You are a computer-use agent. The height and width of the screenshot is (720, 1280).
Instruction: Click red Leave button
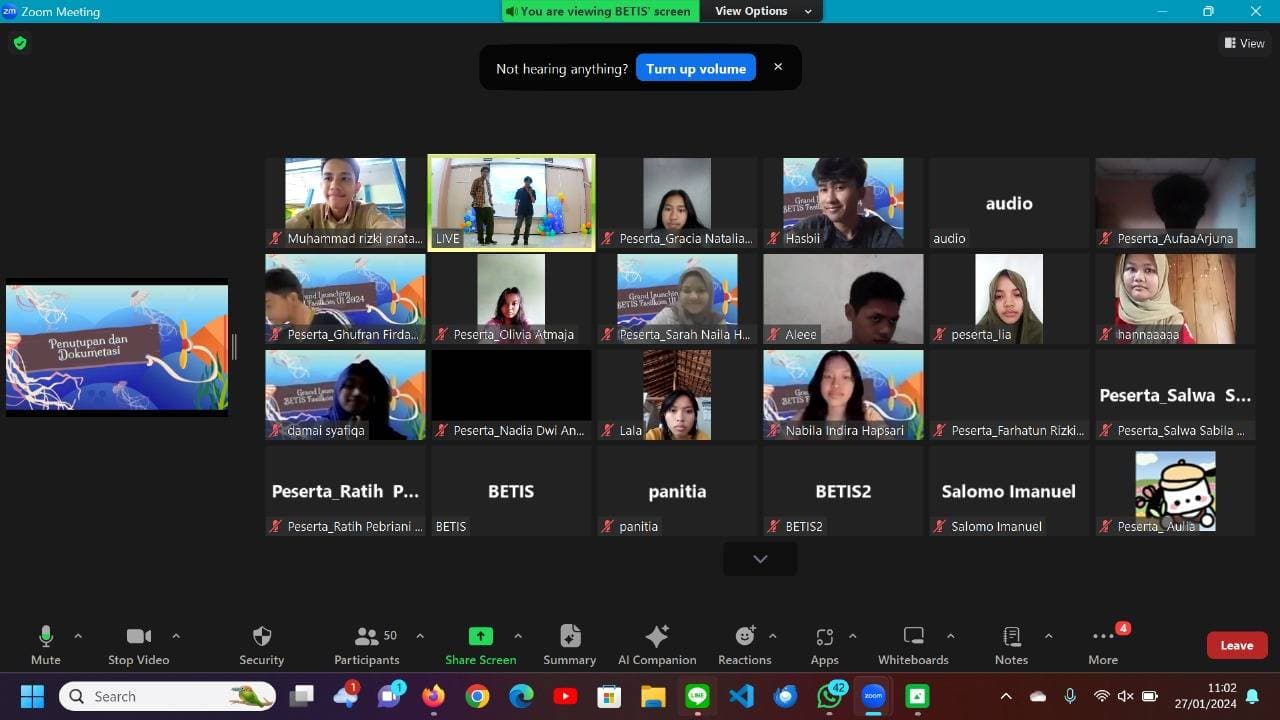pyautogui.click(x=1237, y=645)
